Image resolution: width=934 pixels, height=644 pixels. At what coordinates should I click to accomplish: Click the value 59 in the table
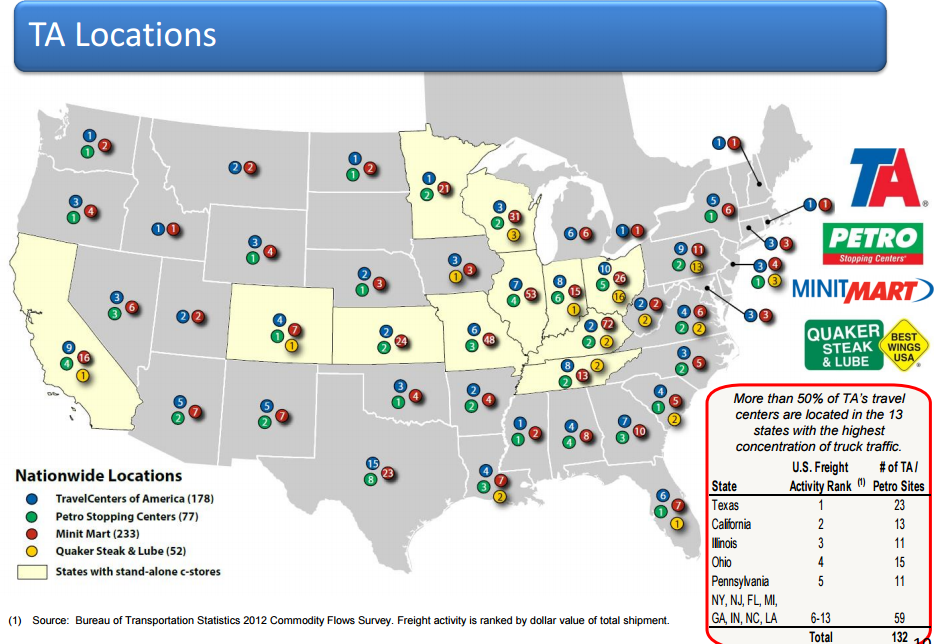[899, 618]
